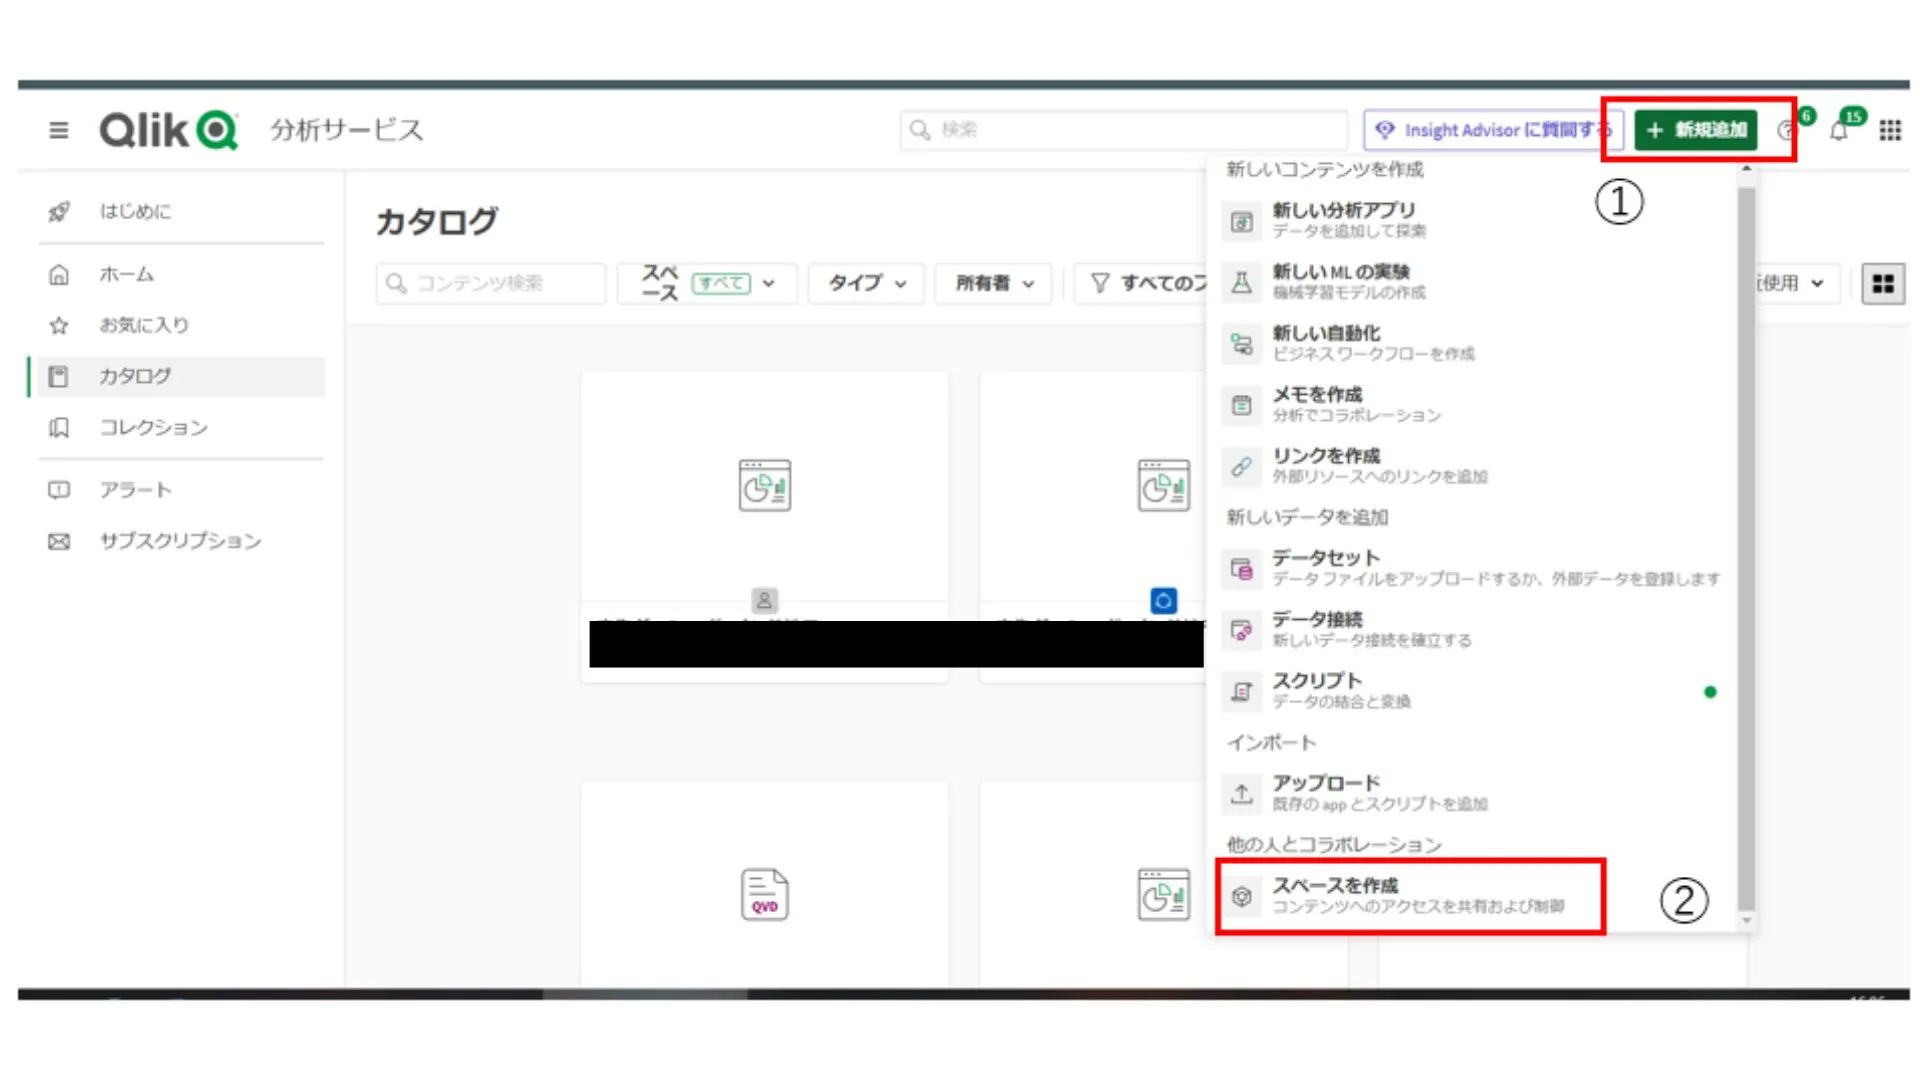Open the QVD file thumbnail in the catalog

(763, 894)
